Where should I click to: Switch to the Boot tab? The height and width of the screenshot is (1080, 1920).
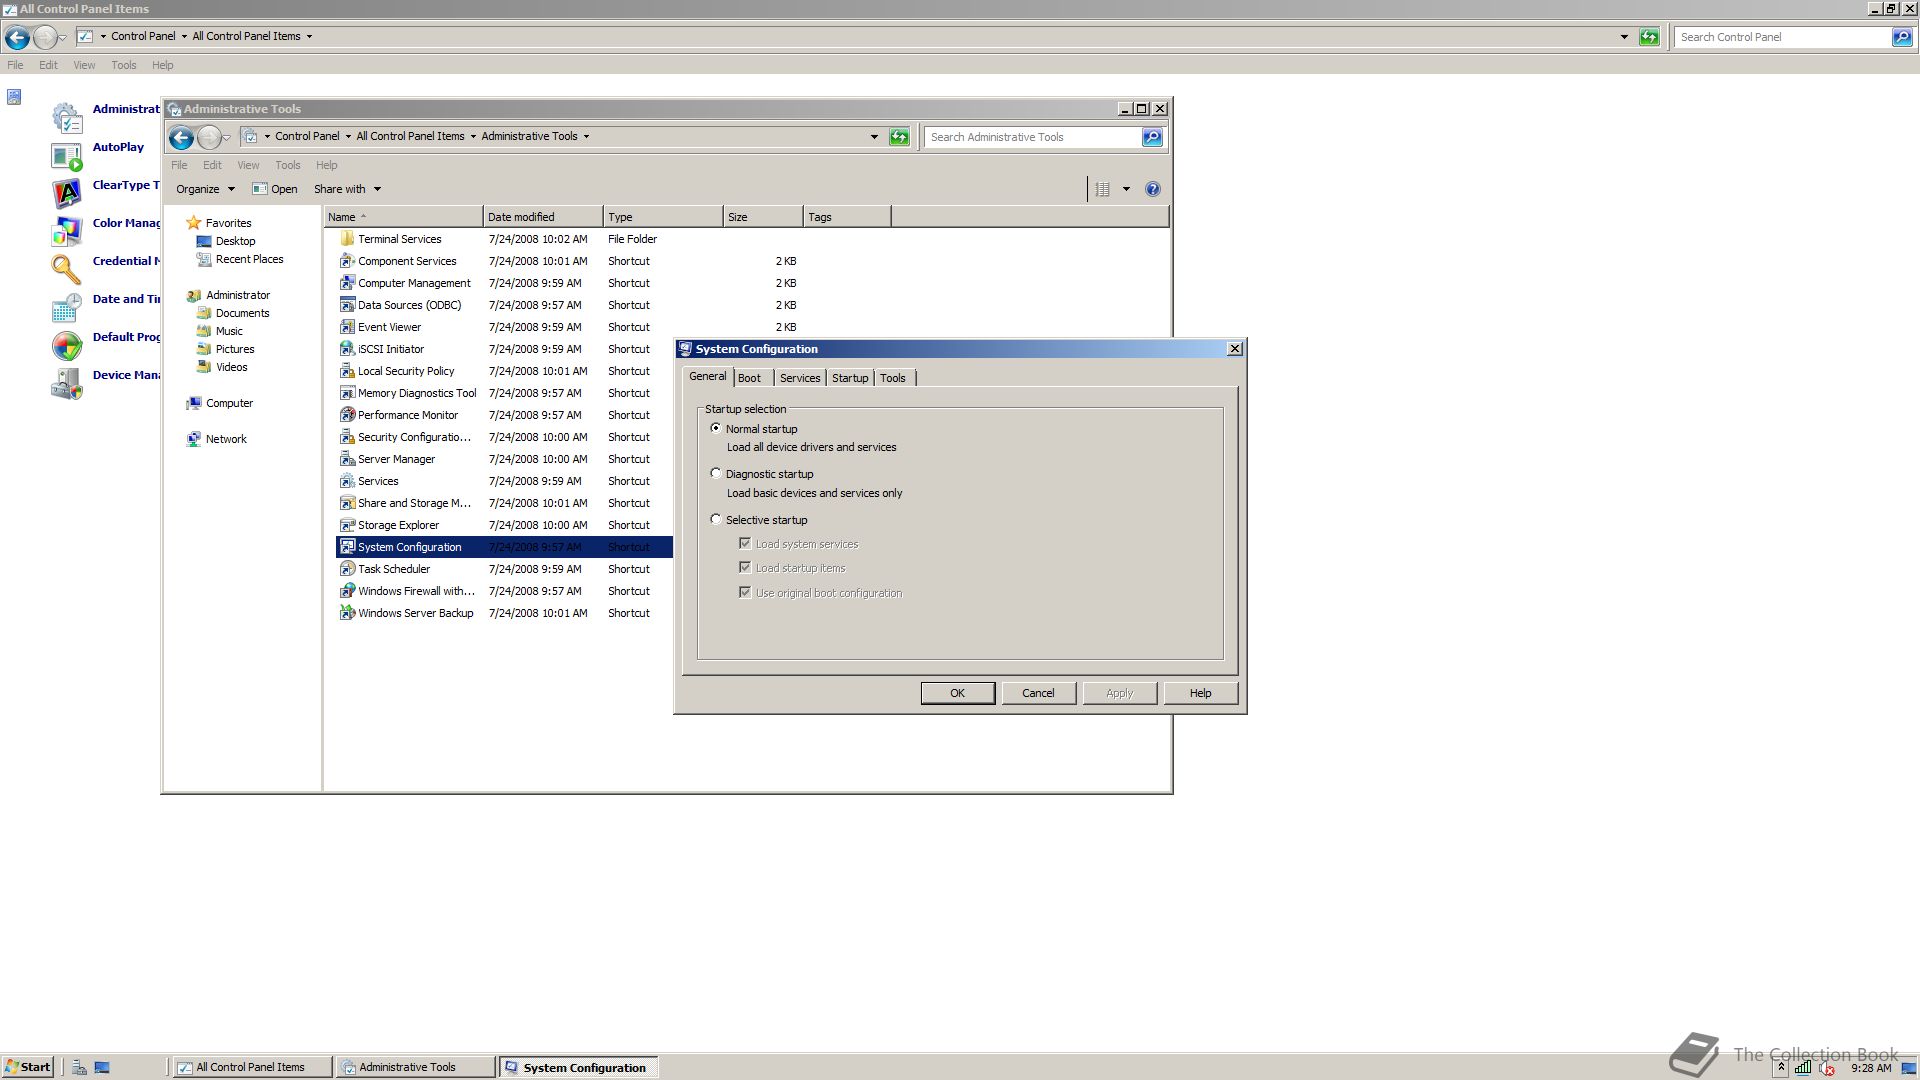[749, 378]
